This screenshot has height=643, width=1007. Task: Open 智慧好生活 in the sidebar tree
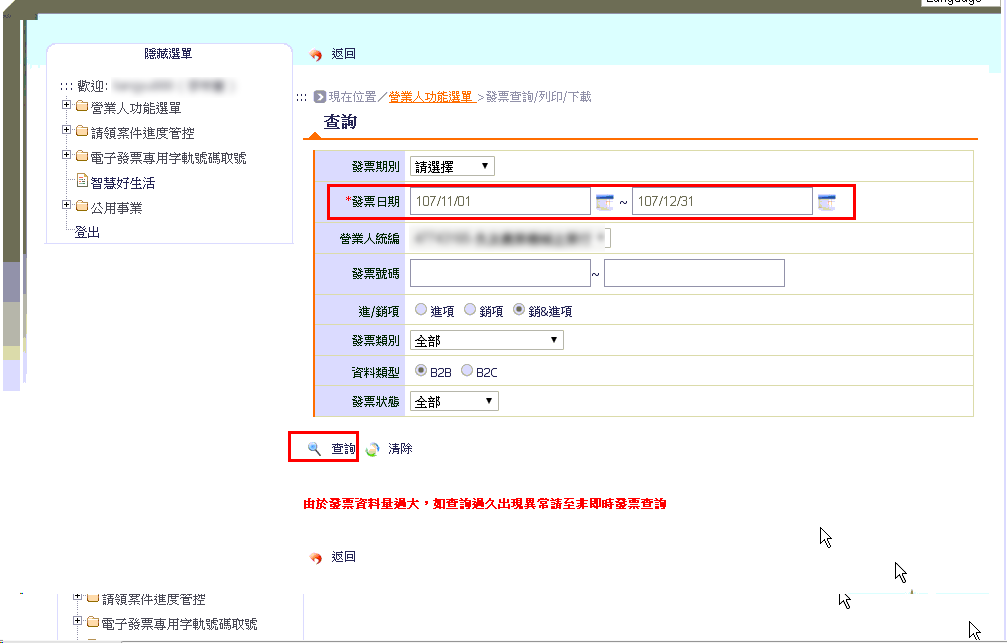pos(123,183)
